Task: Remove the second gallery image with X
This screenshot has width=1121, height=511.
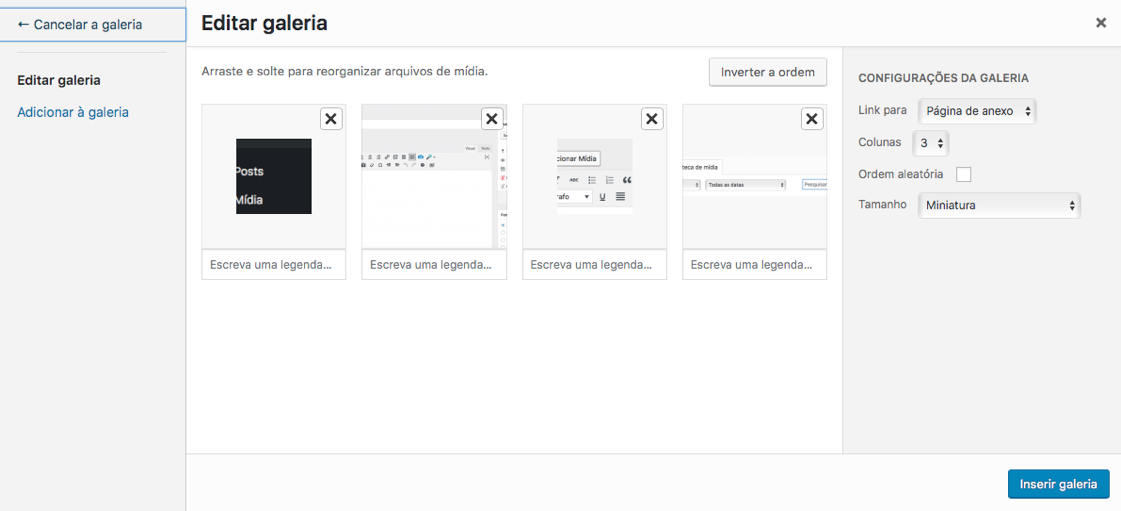Action: [492, 119]
